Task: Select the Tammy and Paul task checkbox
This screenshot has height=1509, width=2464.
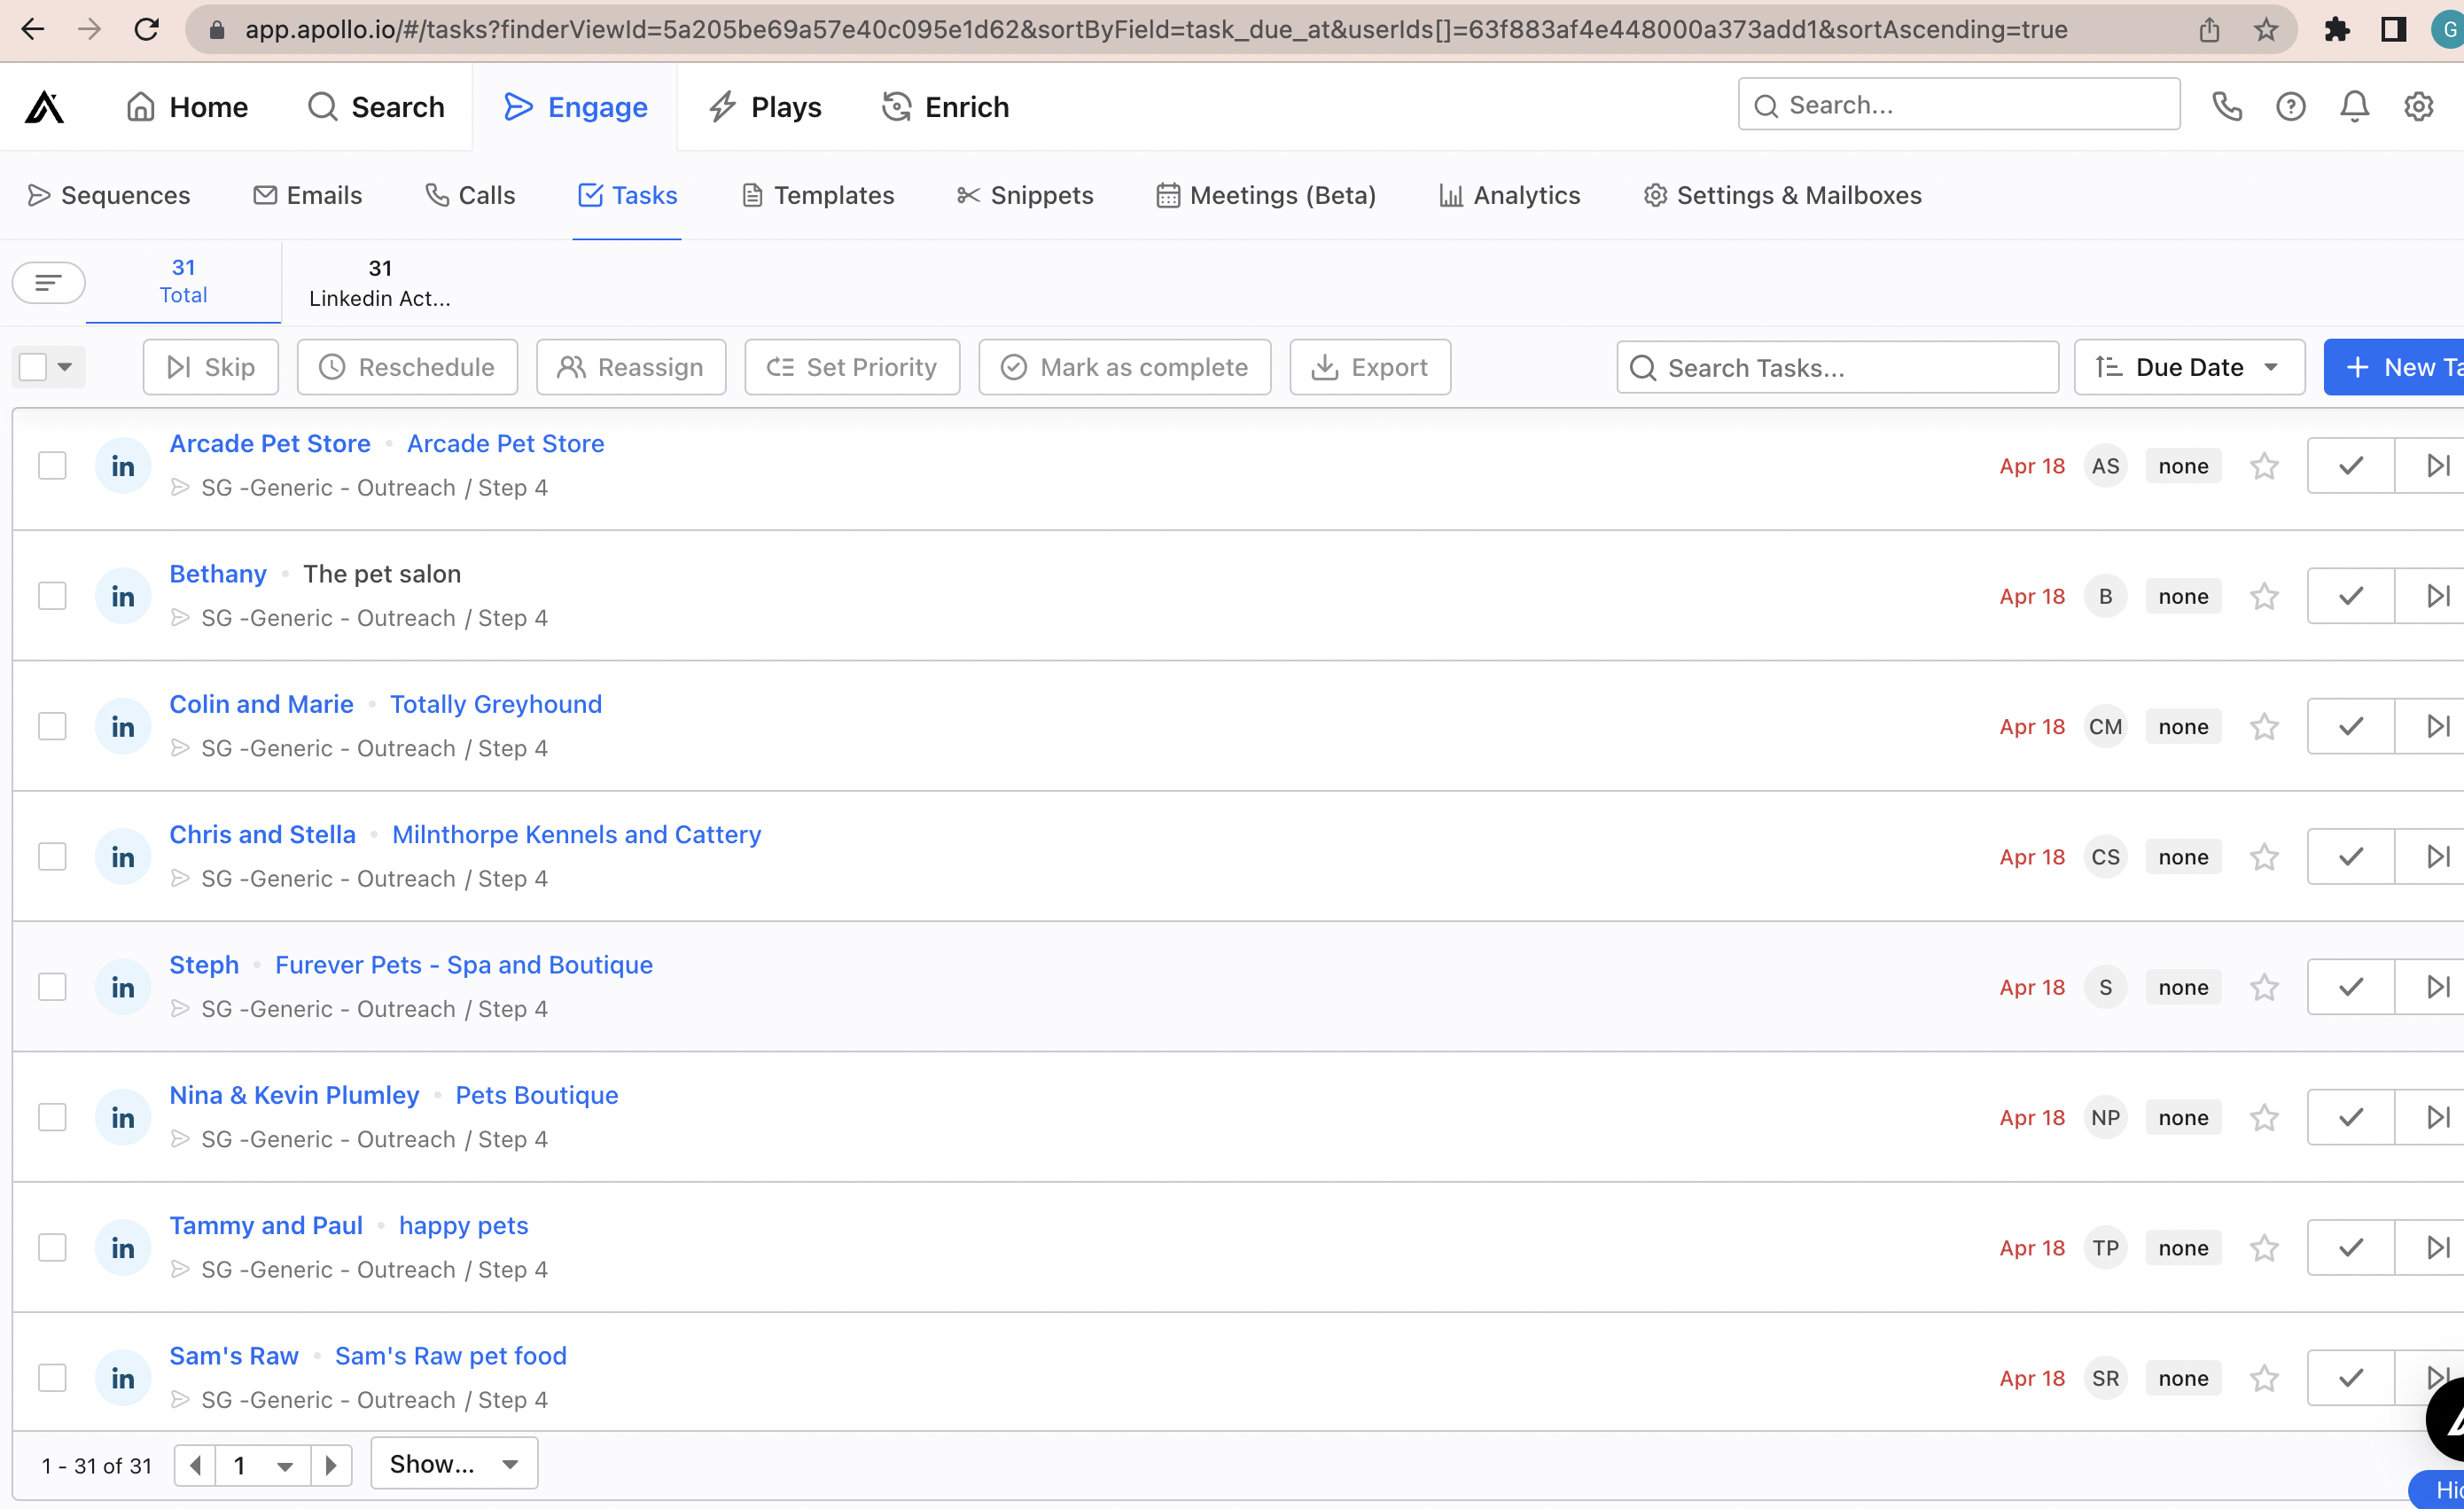Action: [52, 1248]
